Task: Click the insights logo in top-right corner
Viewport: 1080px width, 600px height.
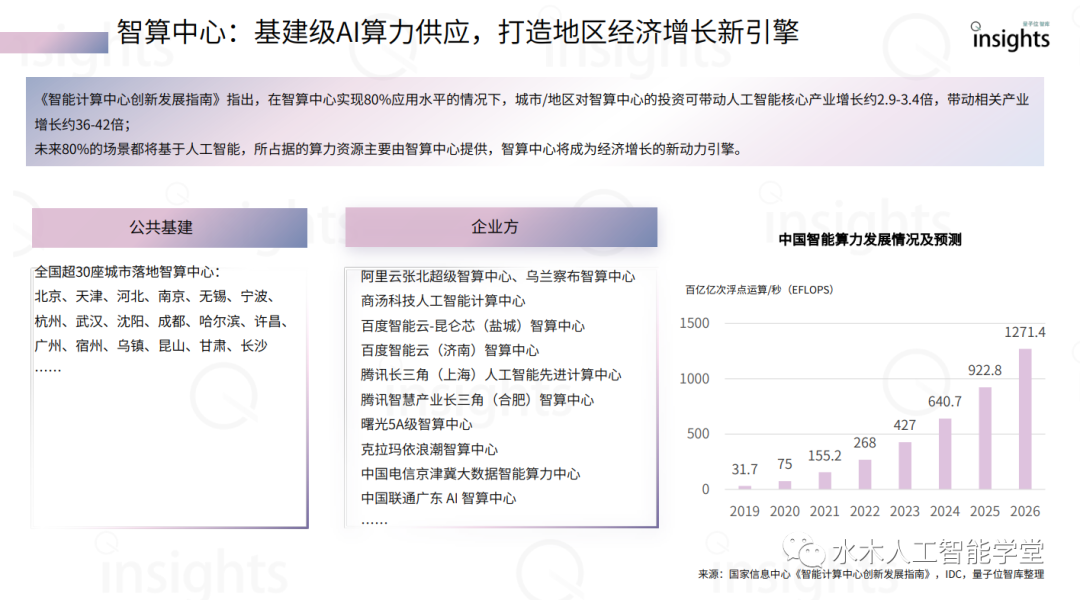Action: (1011, 36)
